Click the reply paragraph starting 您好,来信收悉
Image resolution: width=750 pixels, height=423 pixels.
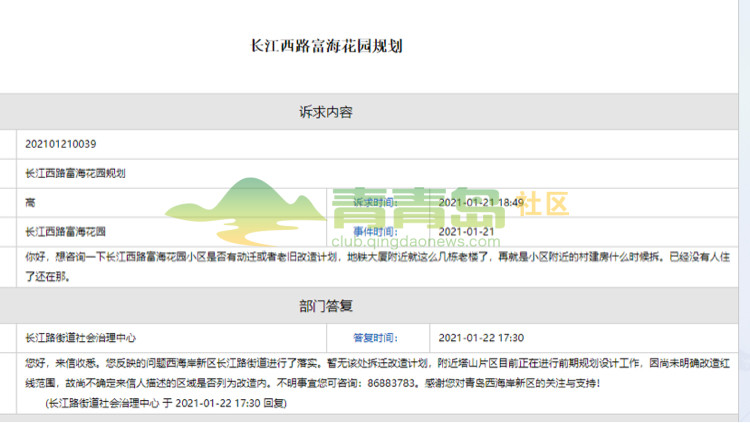[377, 373]
